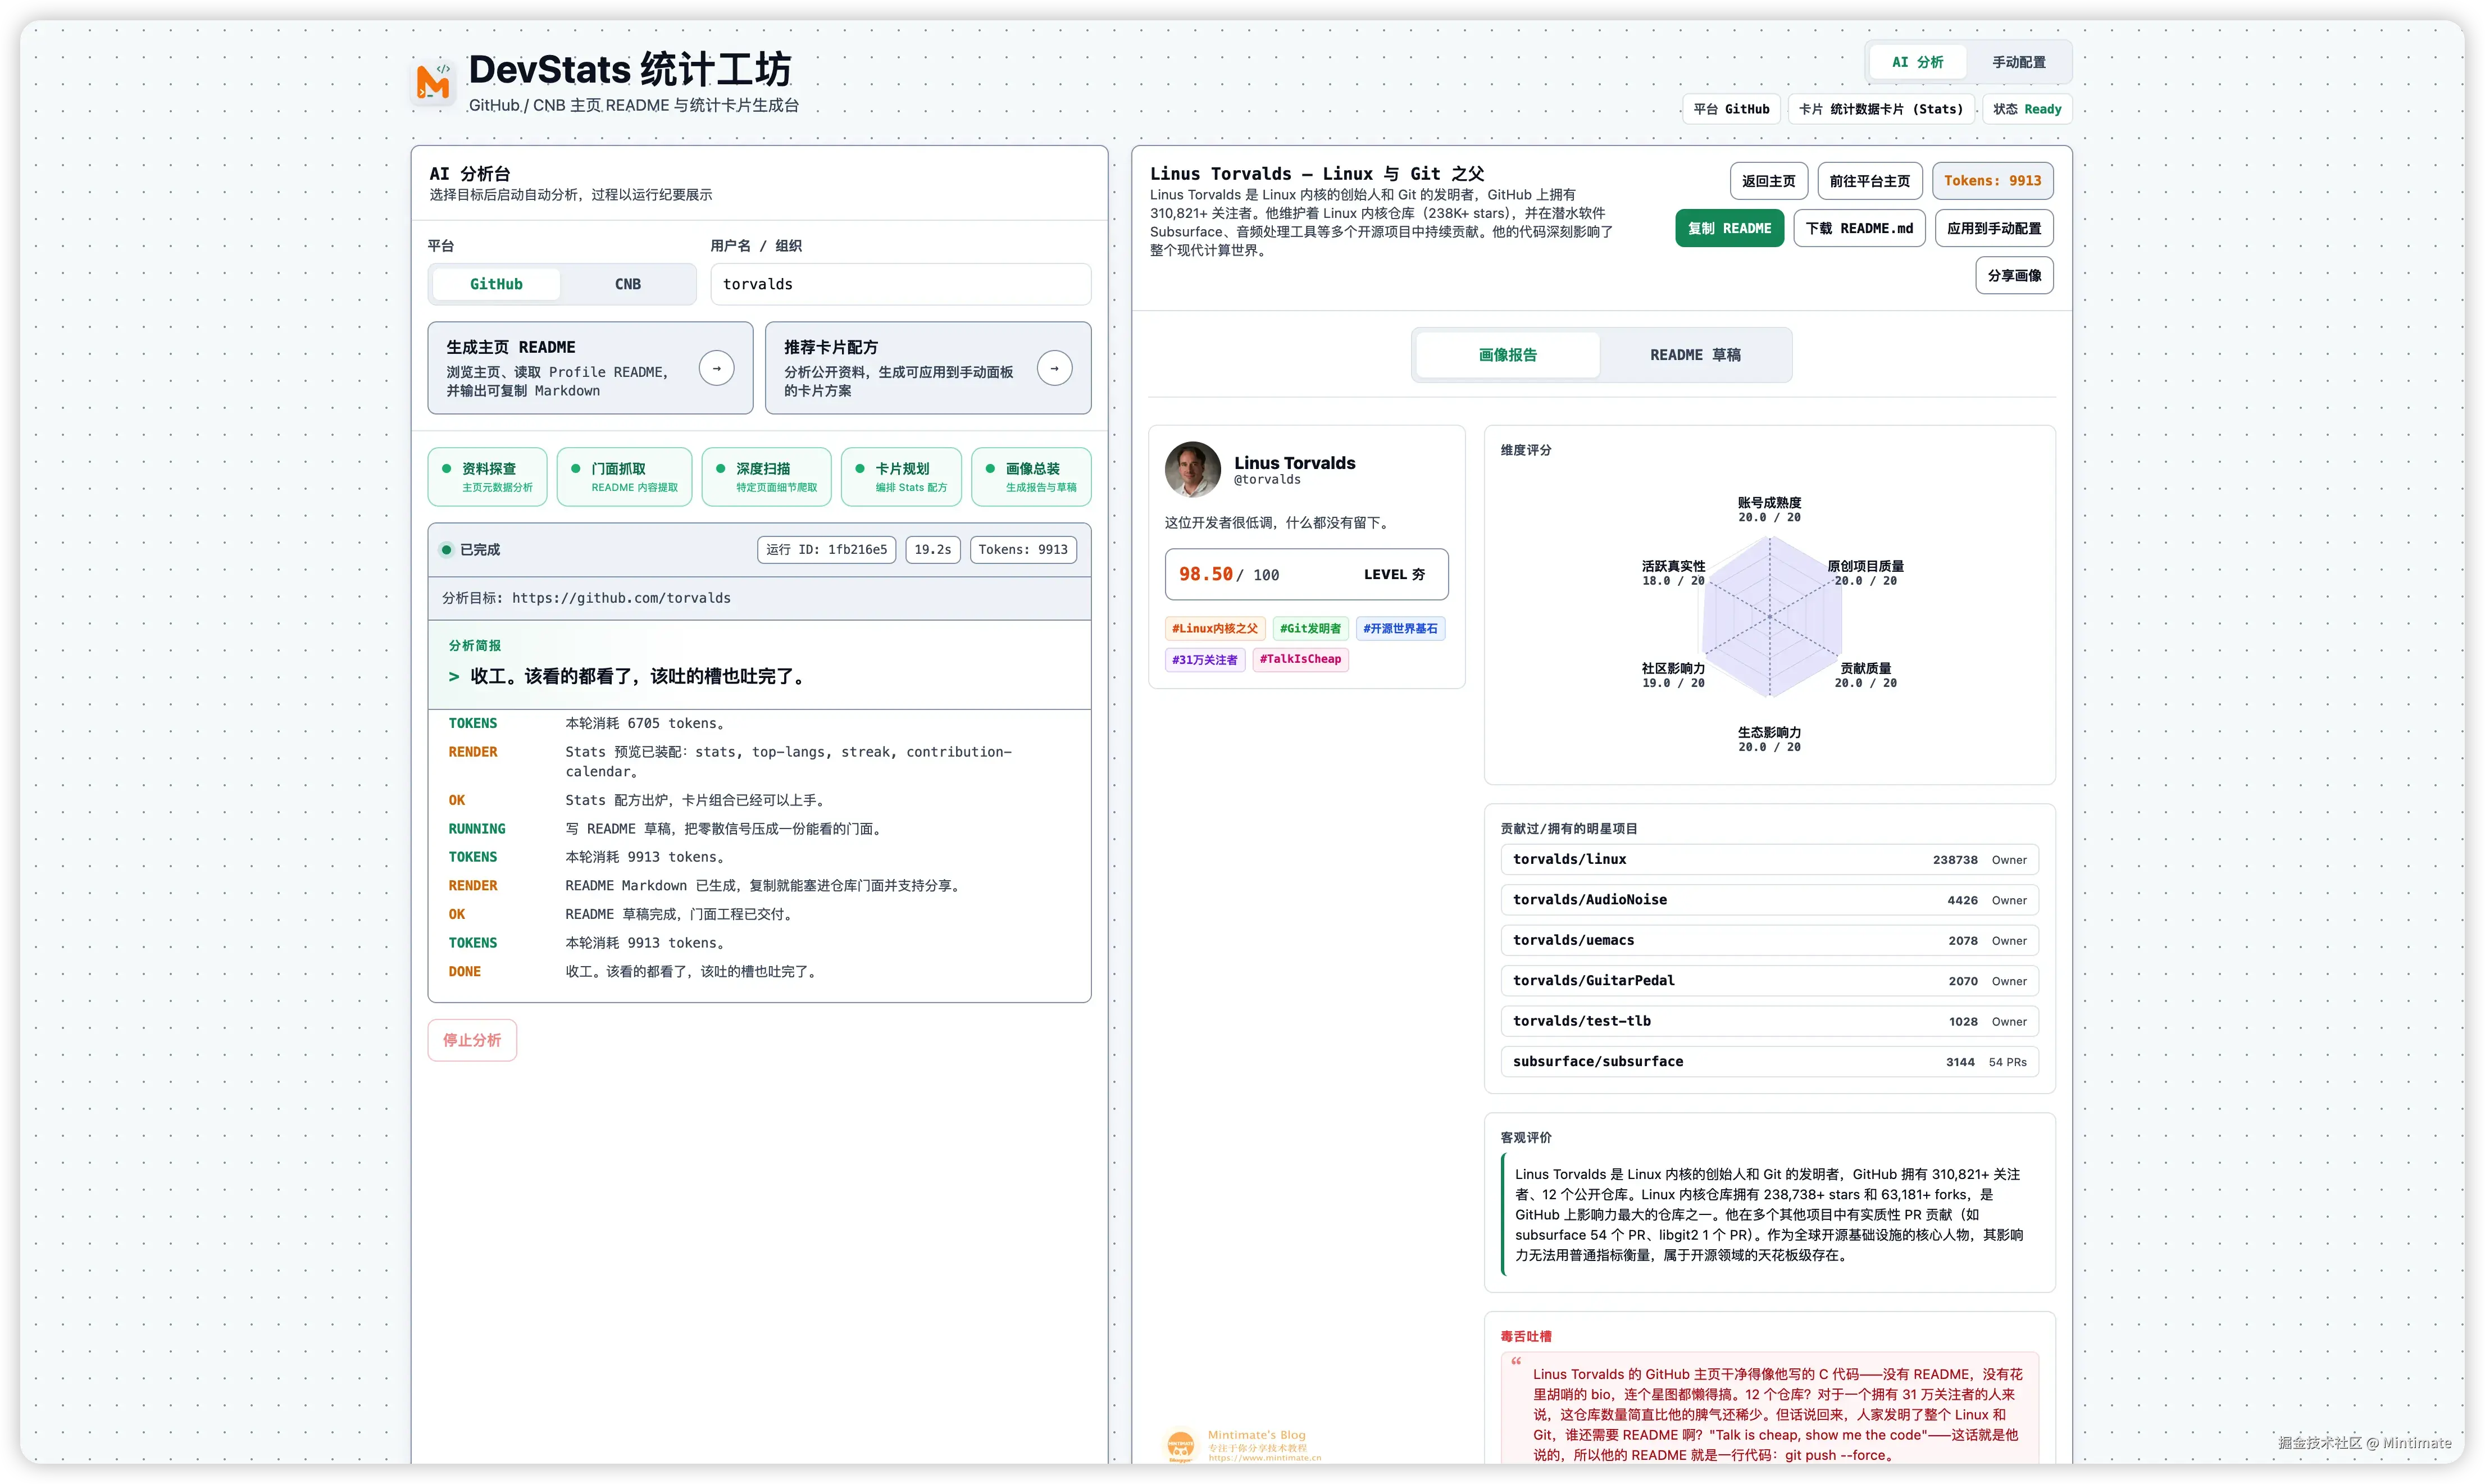Screen dimensions: 2485x1484
Task: Click the 卡片 统计数据卡片 (Stats) chip
Action: pyautogui.click(x=1881, y=109)
